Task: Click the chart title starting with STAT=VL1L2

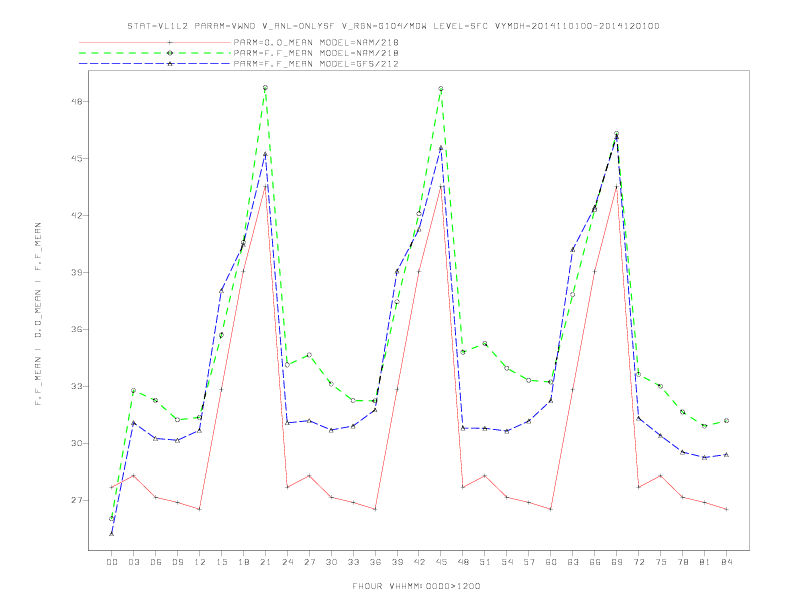Action: coord(393,26)
